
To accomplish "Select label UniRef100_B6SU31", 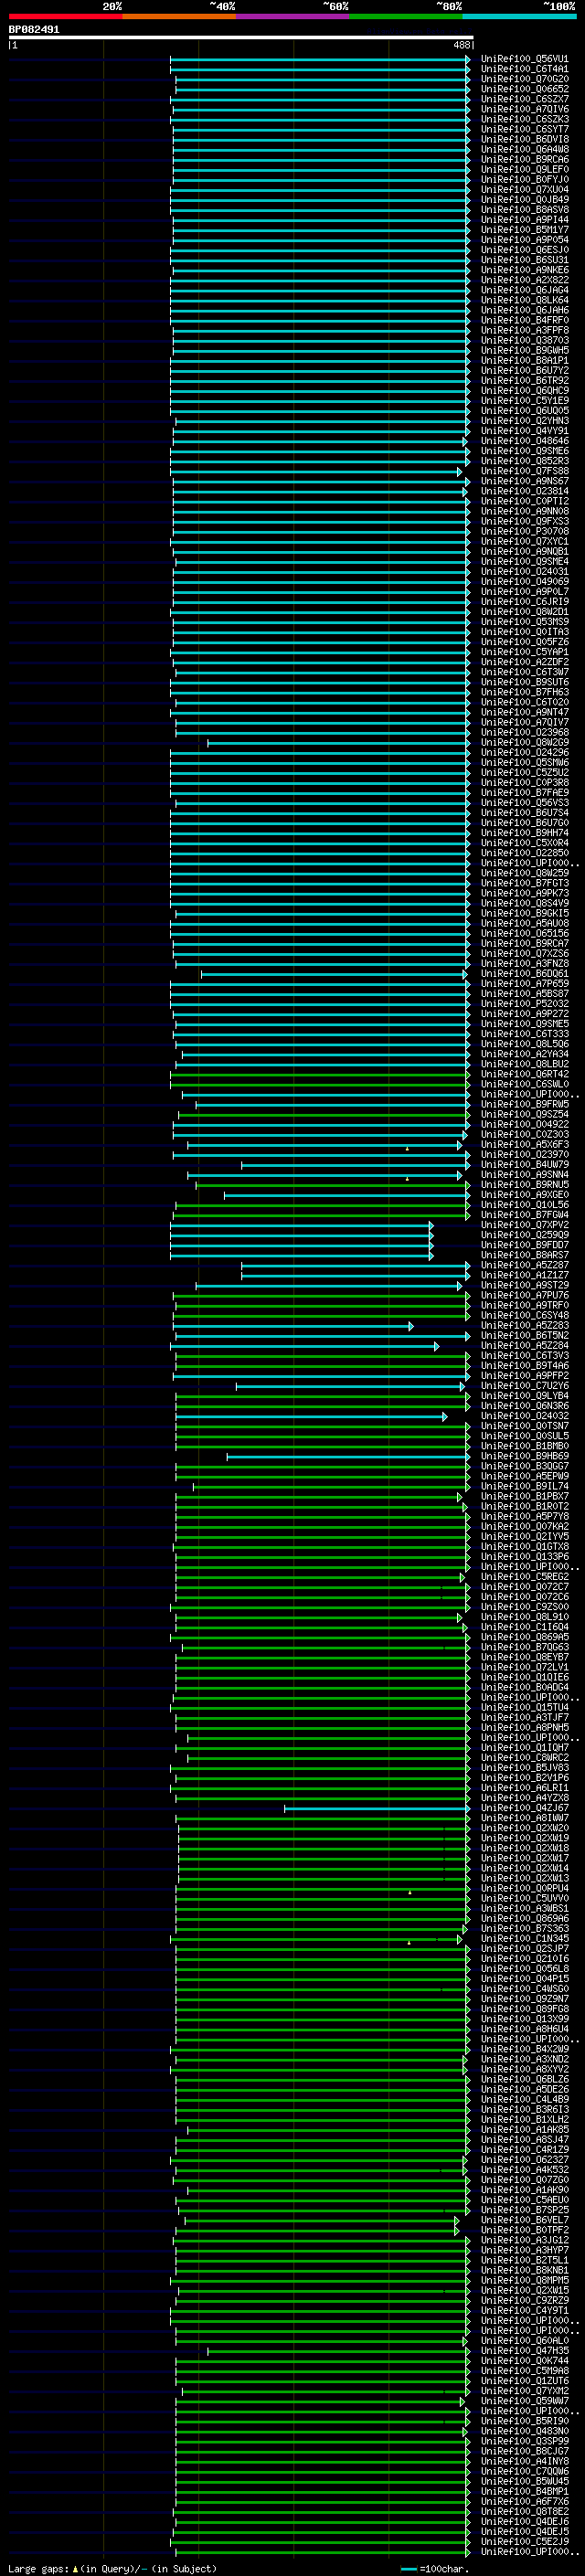I will pyautogui.click(x=524, y=260).
